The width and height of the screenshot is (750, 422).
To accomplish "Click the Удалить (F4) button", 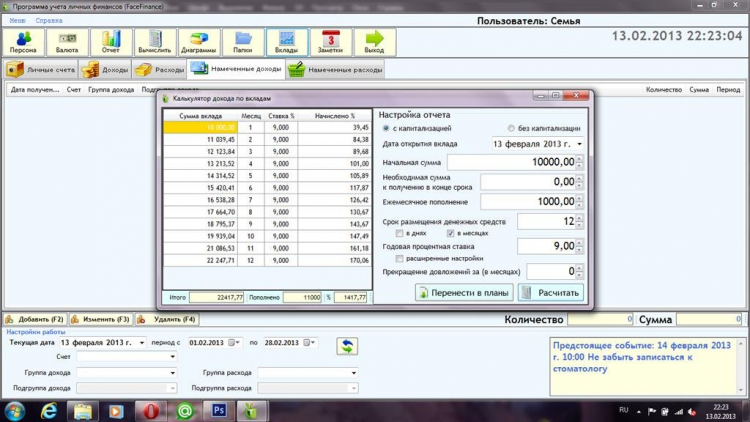I will click(166, 319).
